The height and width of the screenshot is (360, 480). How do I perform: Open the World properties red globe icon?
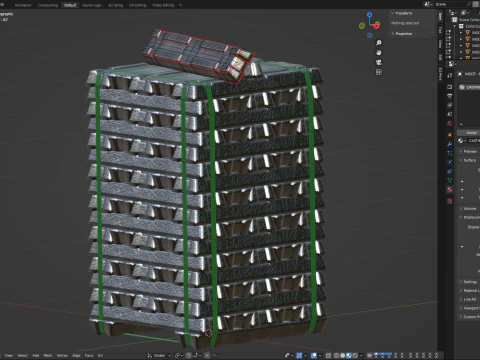[450, 123]
